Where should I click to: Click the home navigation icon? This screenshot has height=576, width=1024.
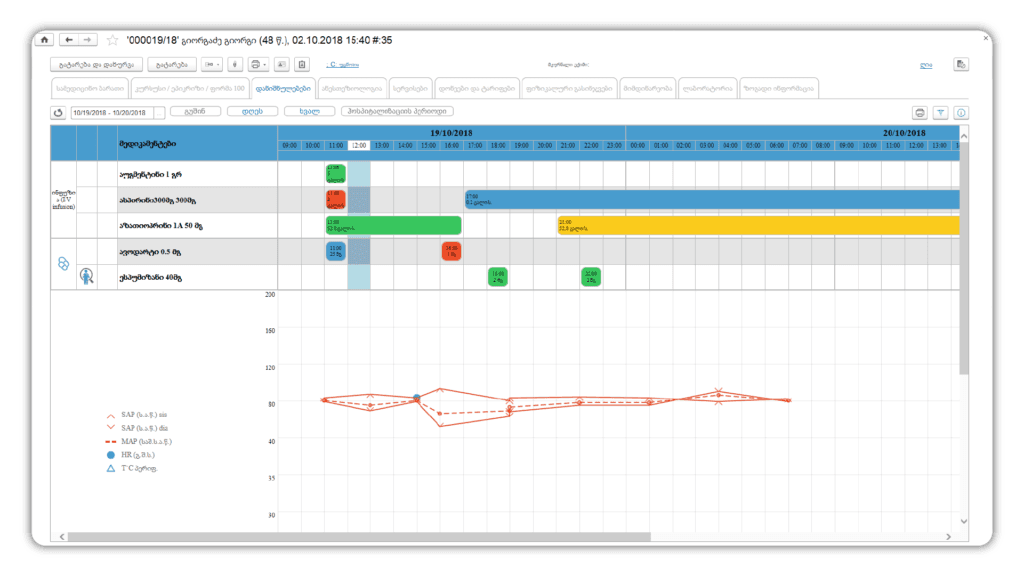[44, 39]
